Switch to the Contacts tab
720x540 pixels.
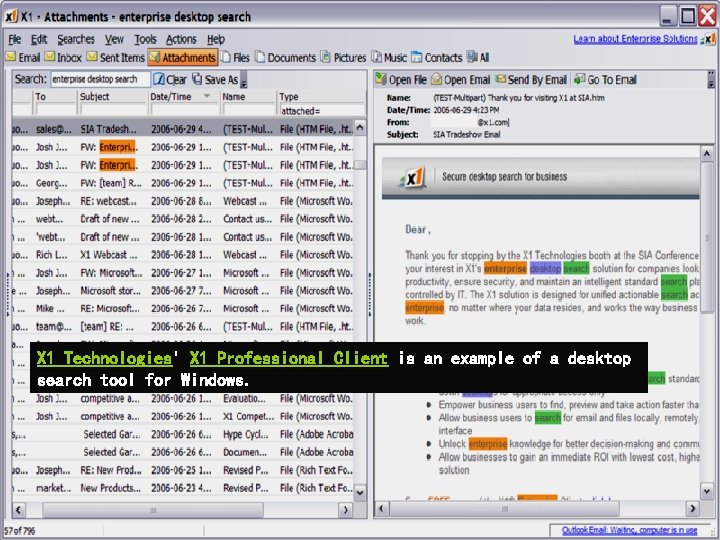437,57
